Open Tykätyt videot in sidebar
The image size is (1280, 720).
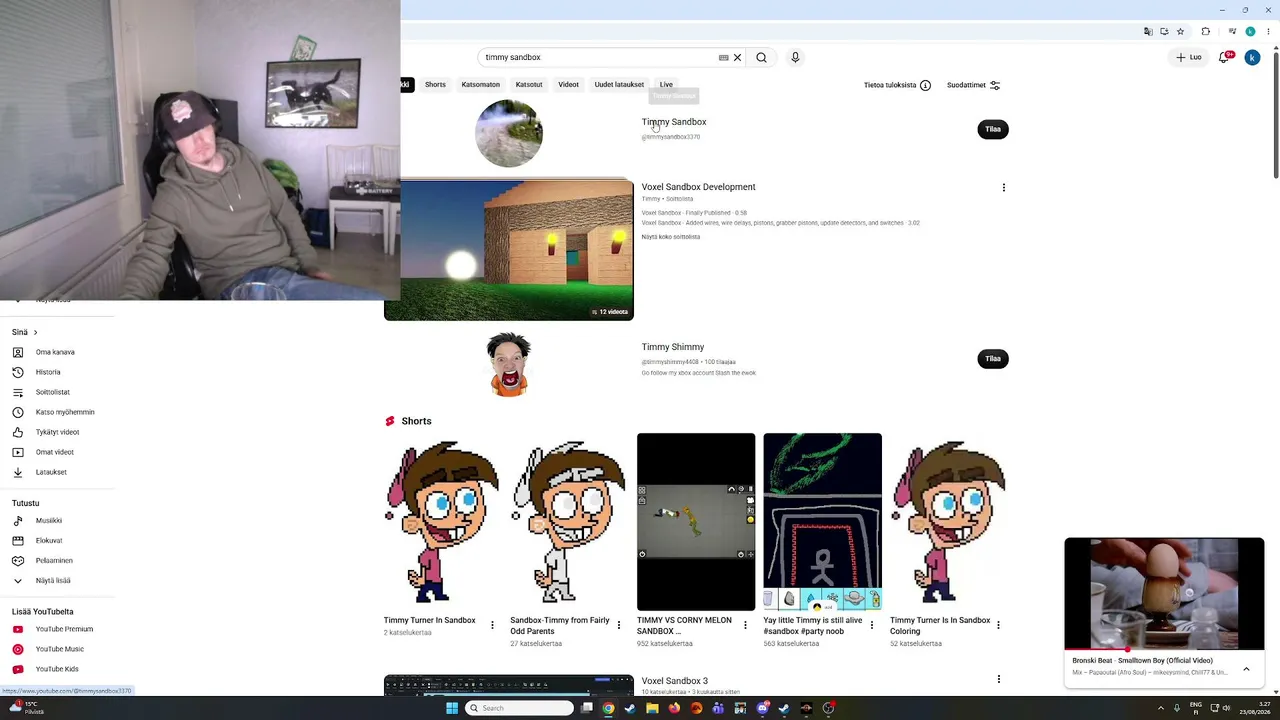pyautogui.click(x=57, y=432)
